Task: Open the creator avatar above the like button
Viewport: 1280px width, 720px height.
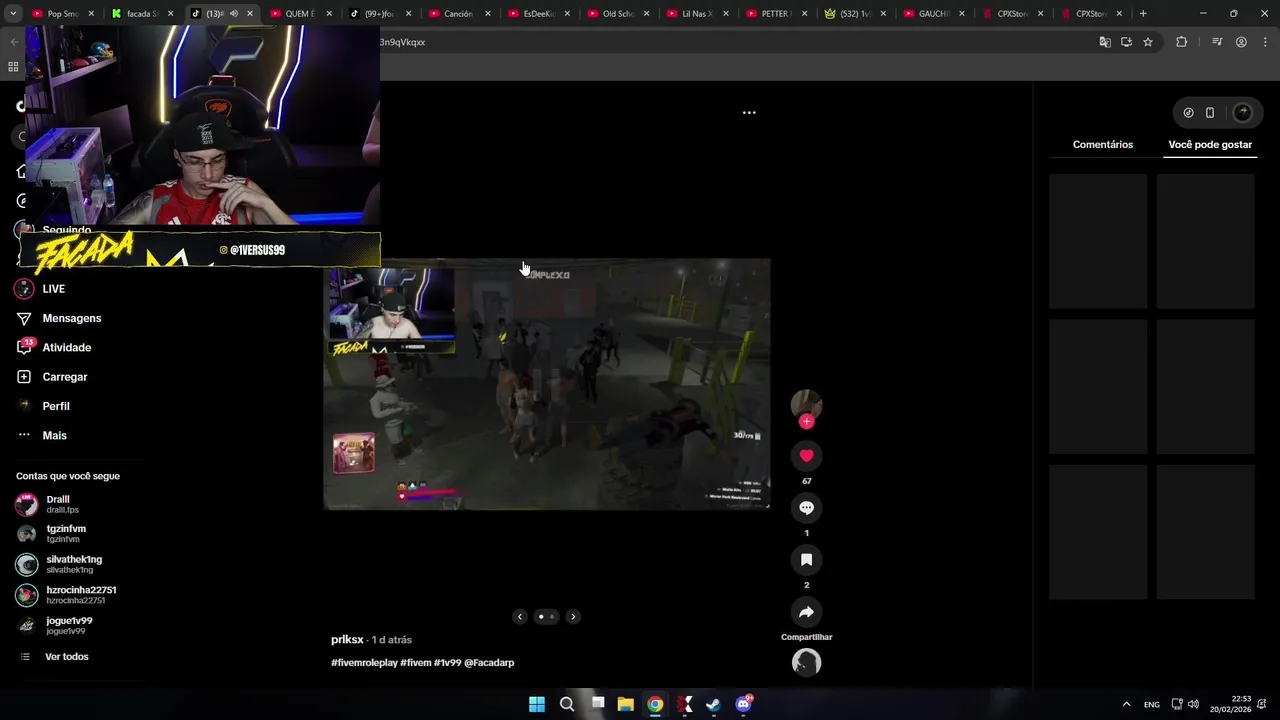Action: pyautogui.click(x=806, y=404)
